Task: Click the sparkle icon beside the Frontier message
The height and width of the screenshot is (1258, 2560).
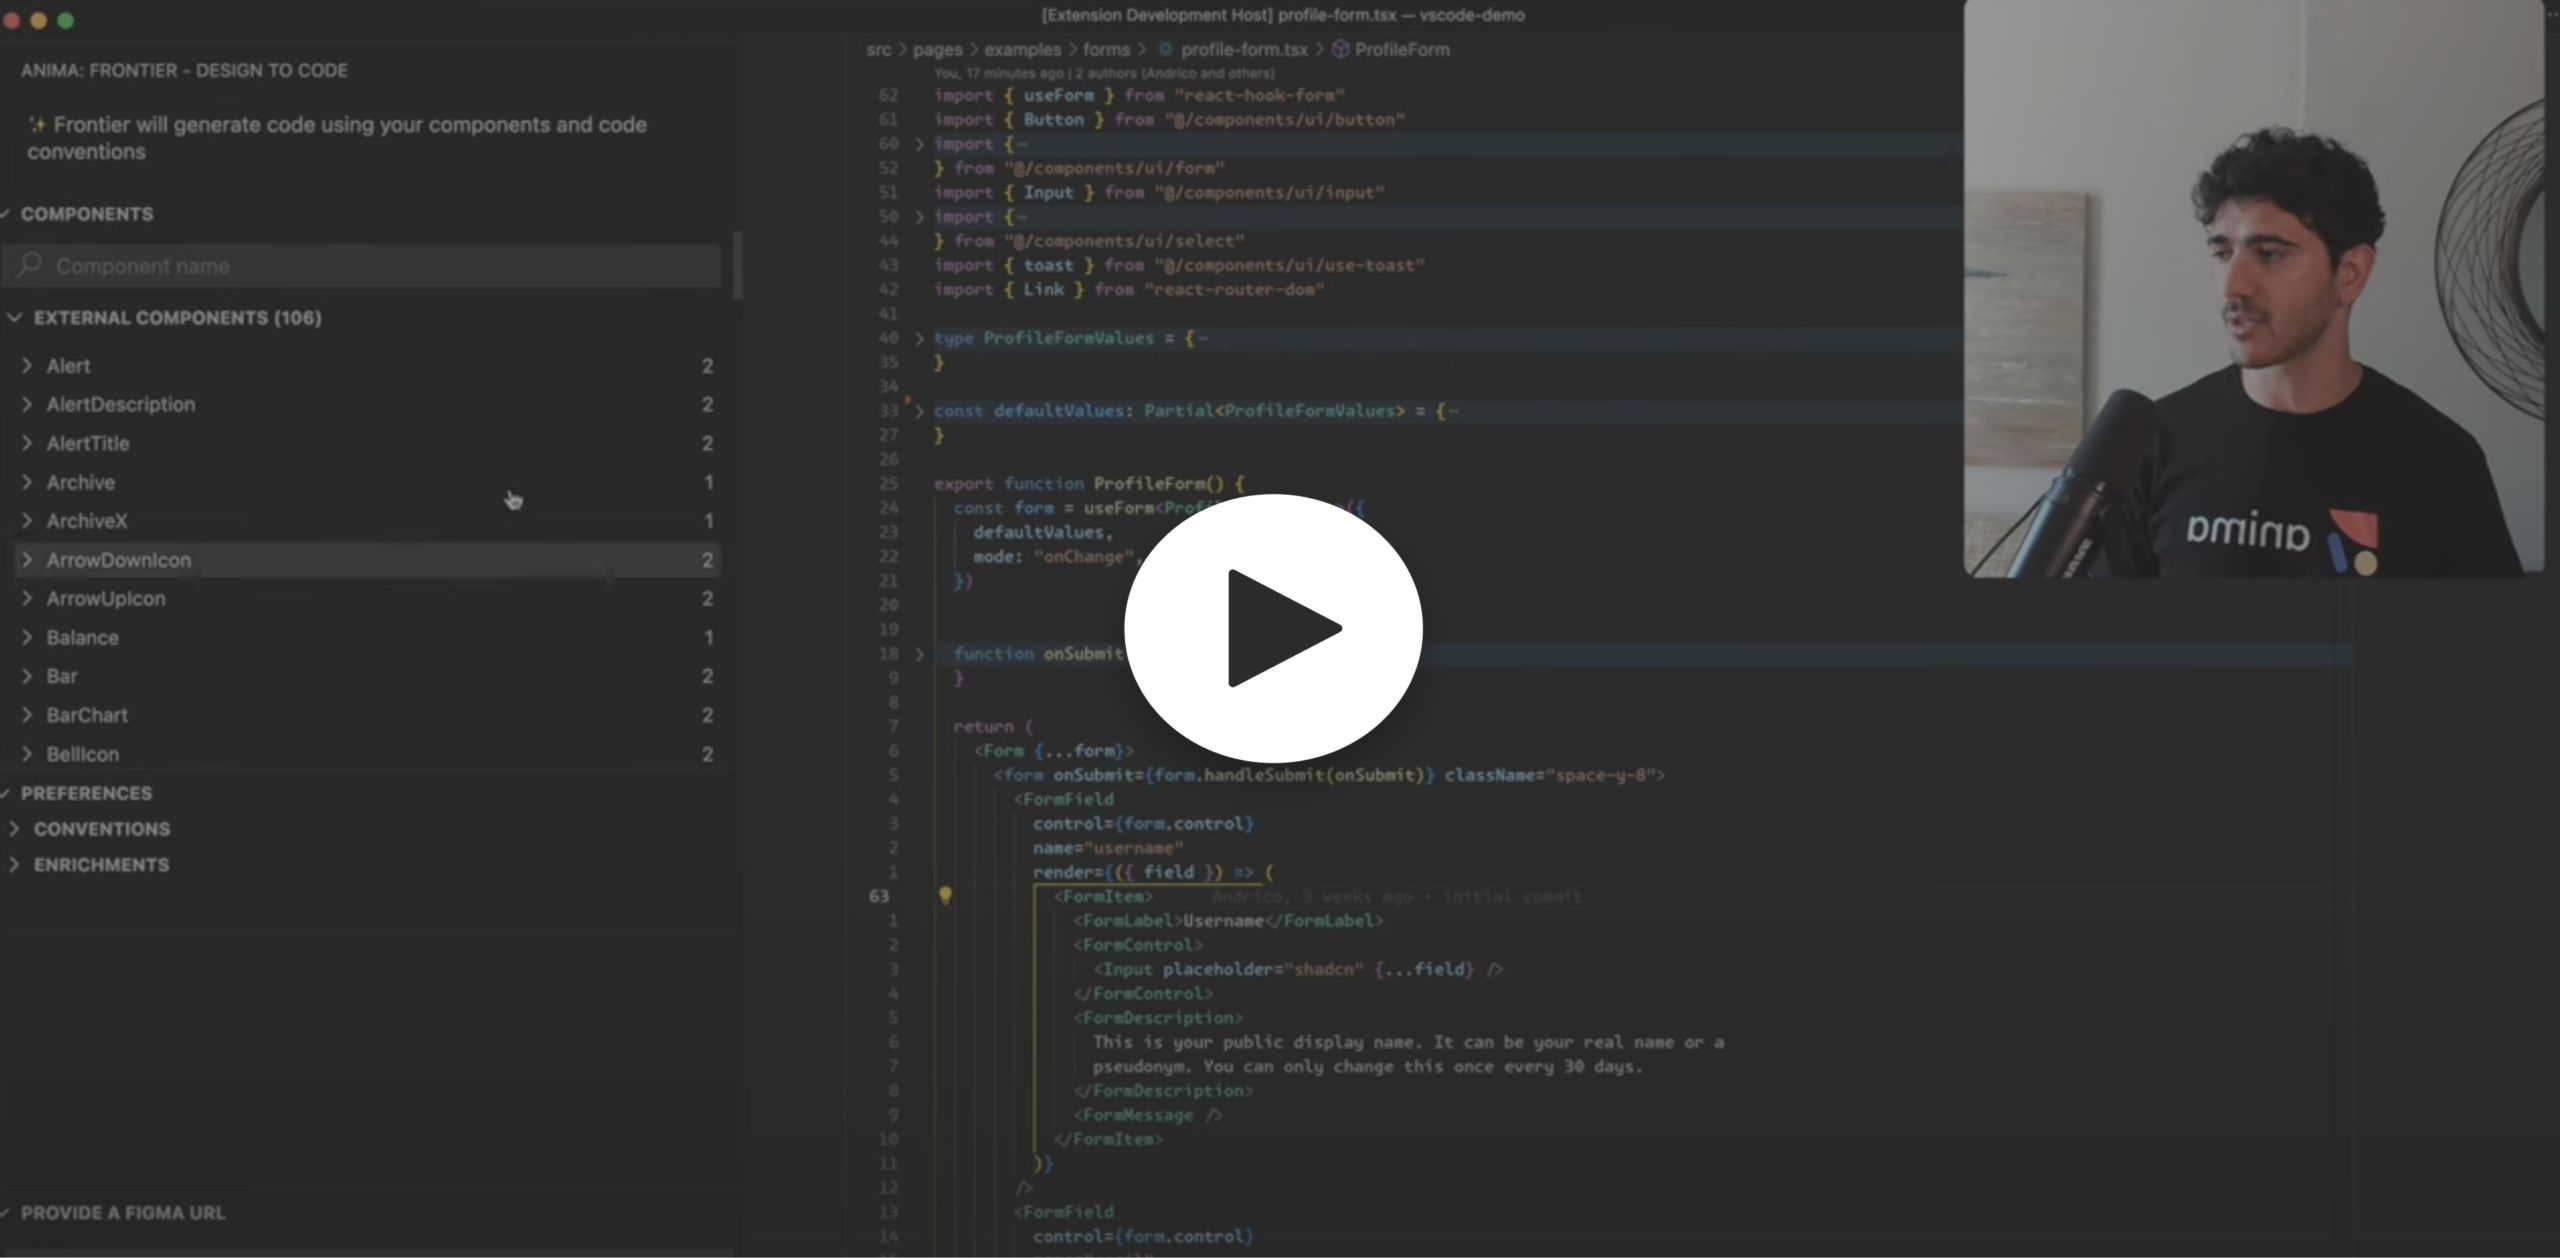Action: pos(37,125)
